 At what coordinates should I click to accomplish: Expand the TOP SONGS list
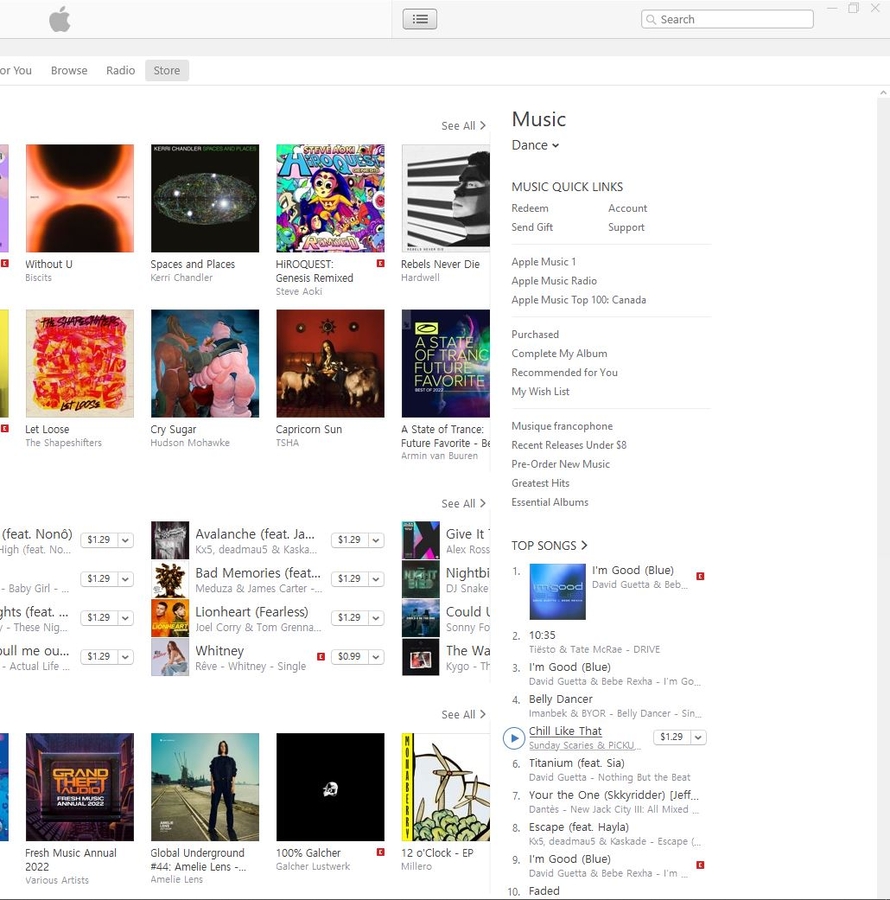(x=549, y=545)
